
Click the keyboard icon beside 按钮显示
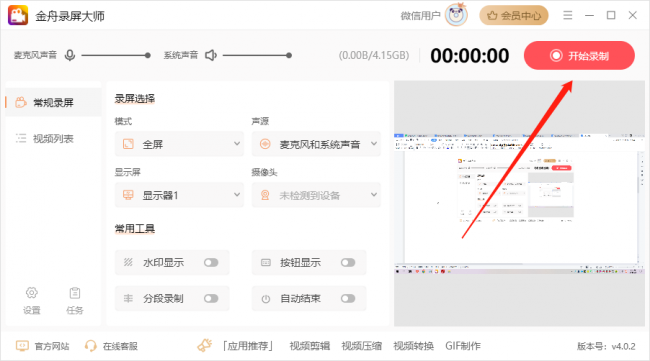(265, 262)
